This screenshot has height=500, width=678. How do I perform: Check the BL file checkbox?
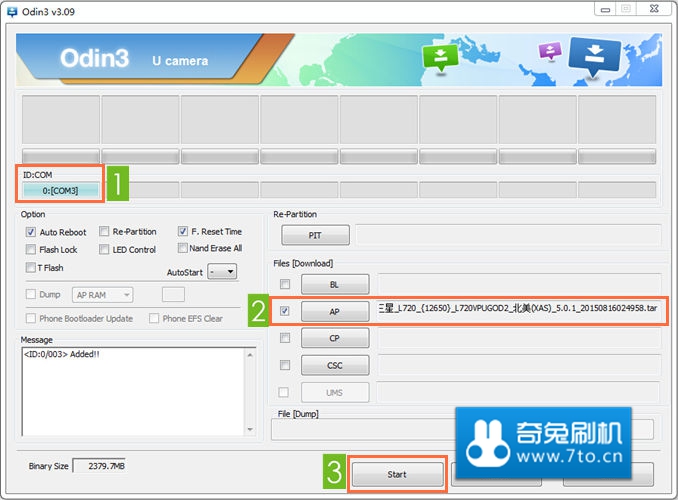click(285, 284)
